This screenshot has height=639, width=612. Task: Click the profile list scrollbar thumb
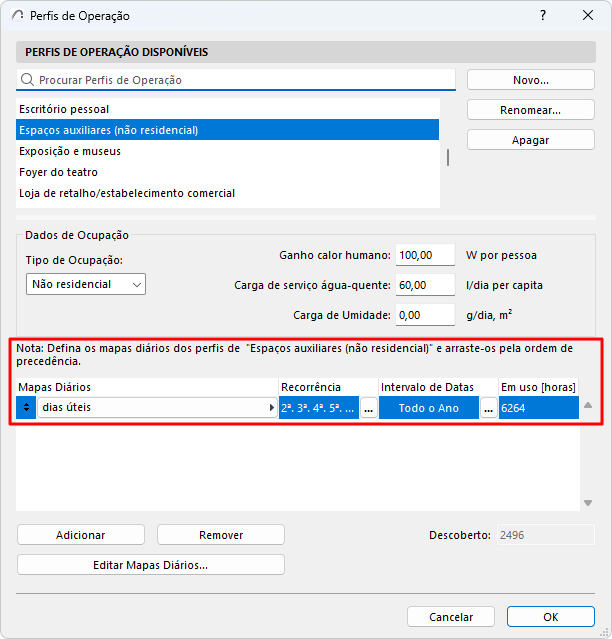pyautogui.click(x=448, y=157)
